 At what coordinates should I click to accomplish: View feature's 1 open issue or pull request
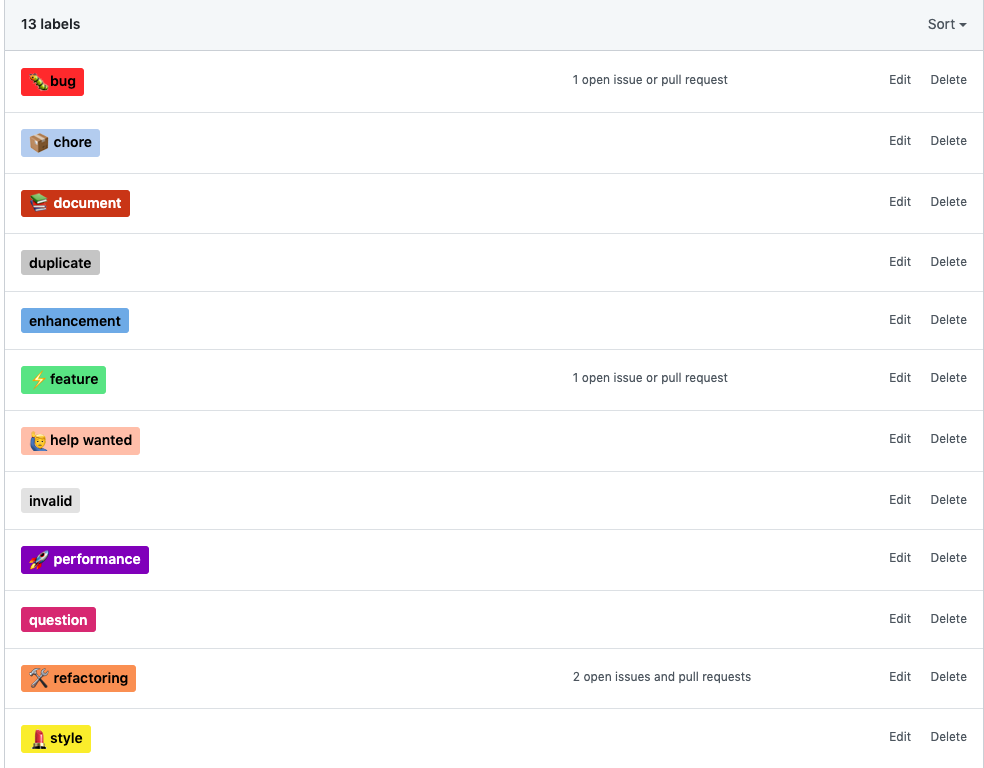coord(650,378)
